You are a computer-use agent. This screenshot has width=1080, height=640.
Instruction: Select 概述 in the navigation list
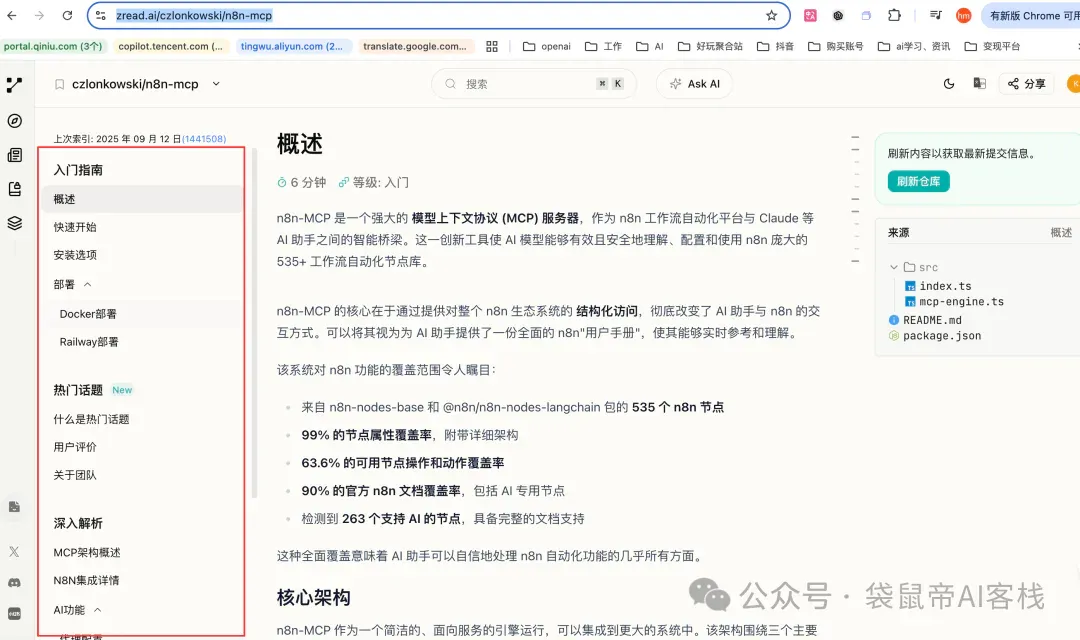[142, 199]
